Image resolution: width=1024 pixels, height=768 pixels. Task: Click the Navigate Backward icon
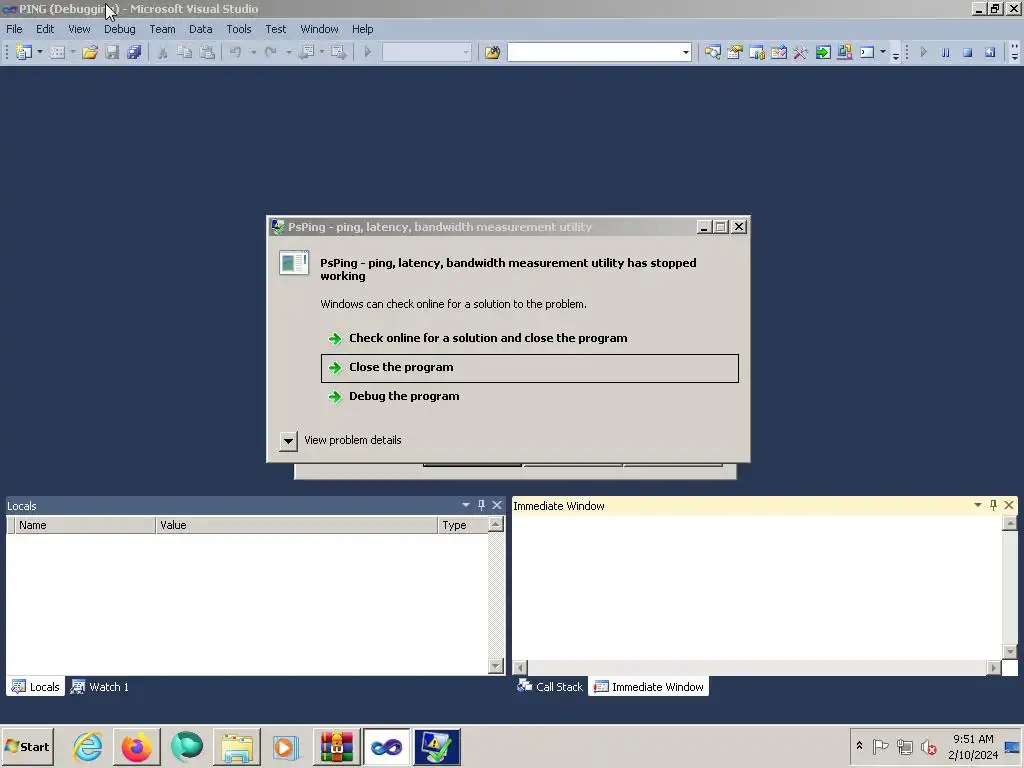[306, 52]
